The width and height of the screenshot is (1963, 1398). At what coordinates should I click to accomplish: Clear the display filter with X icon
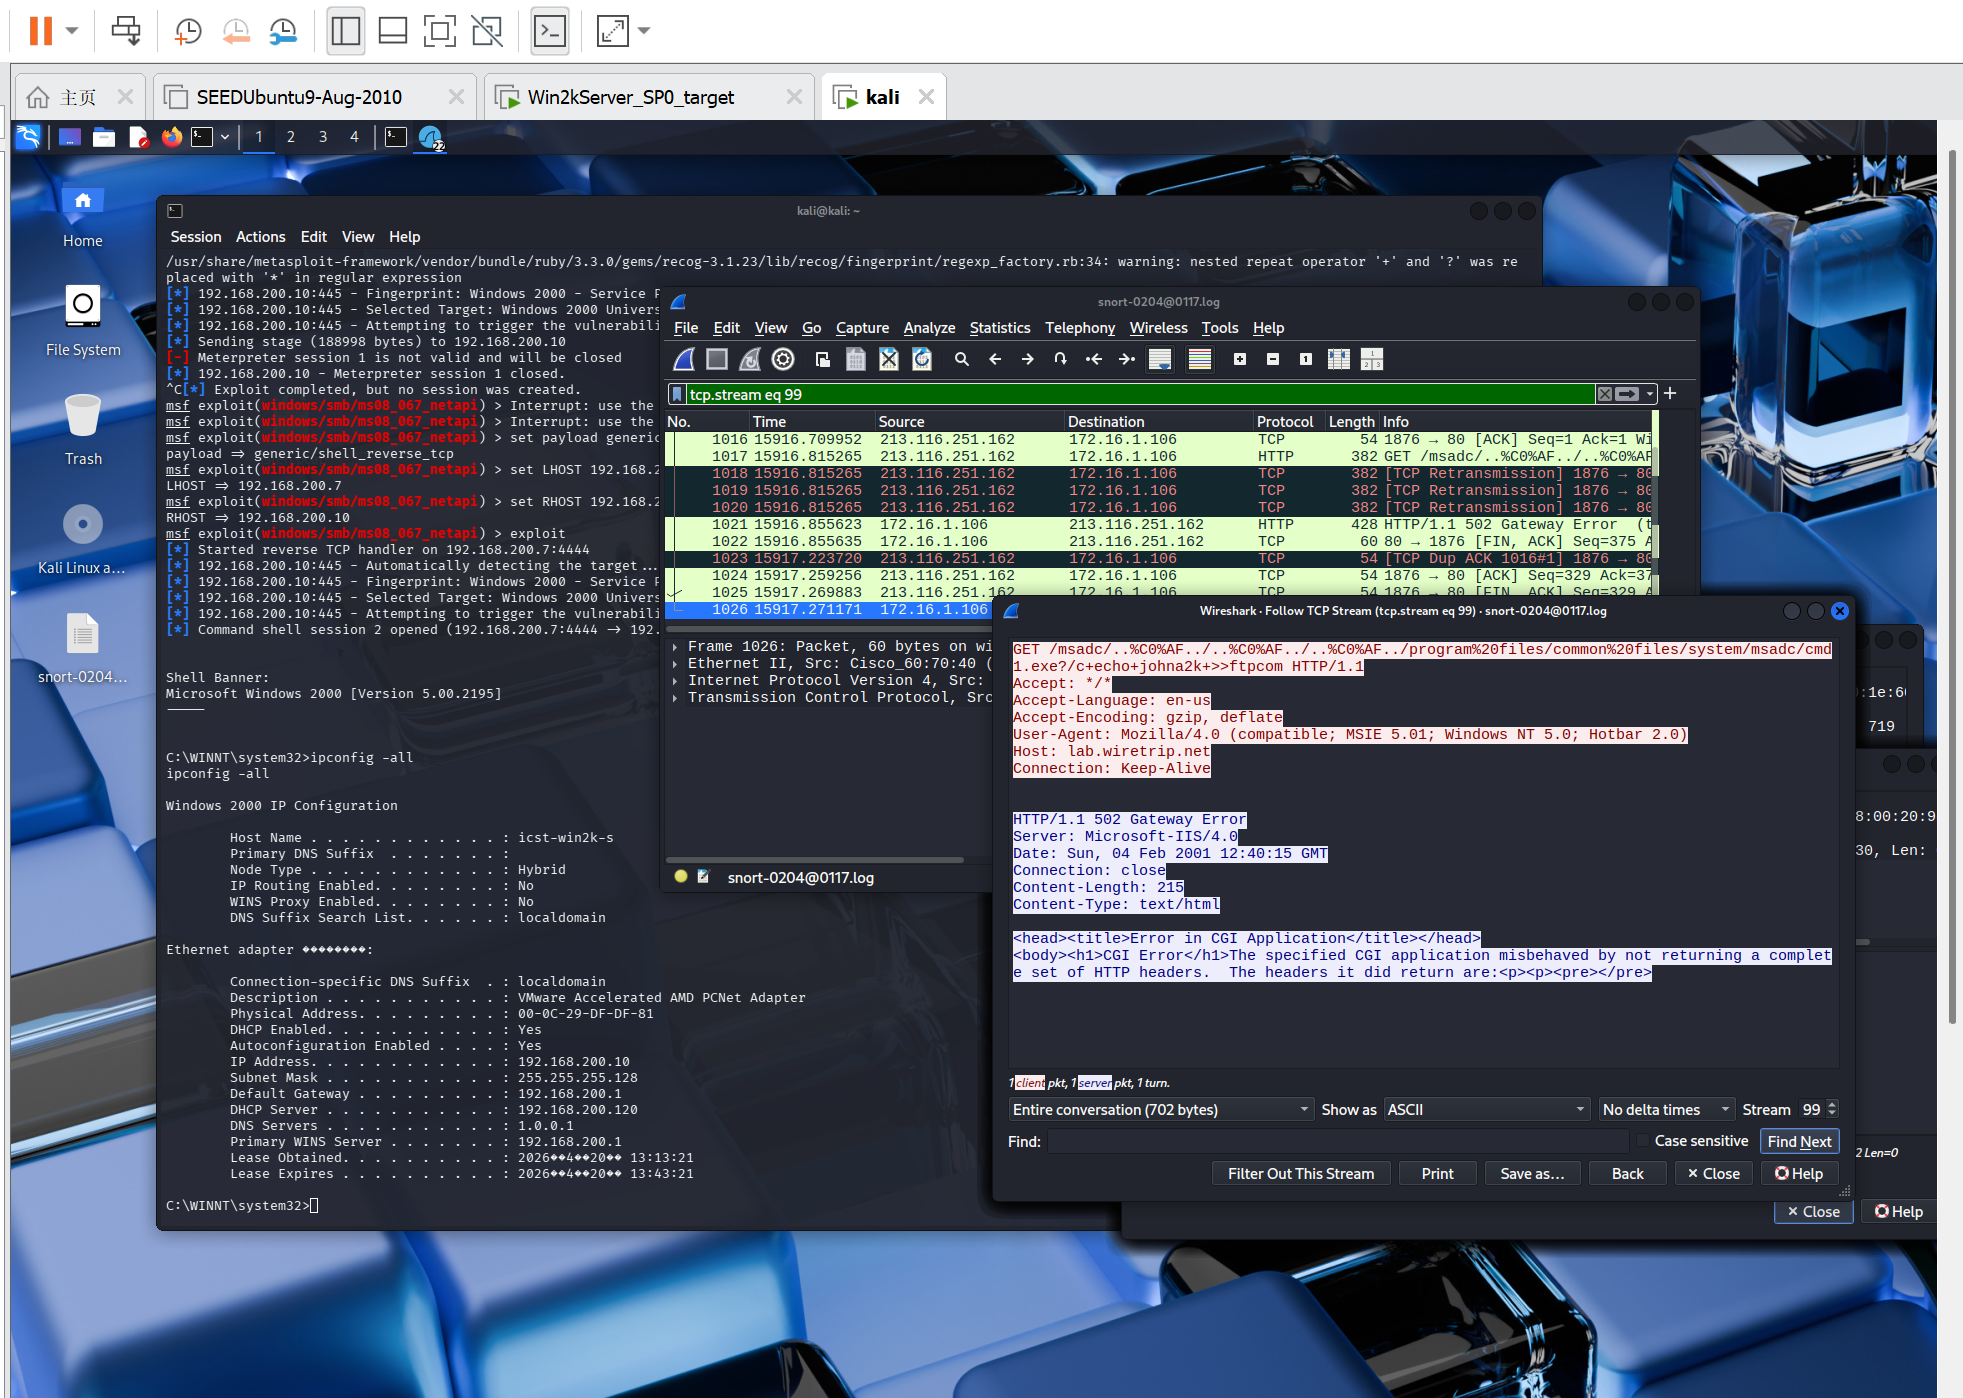(x=1605, y=394)
